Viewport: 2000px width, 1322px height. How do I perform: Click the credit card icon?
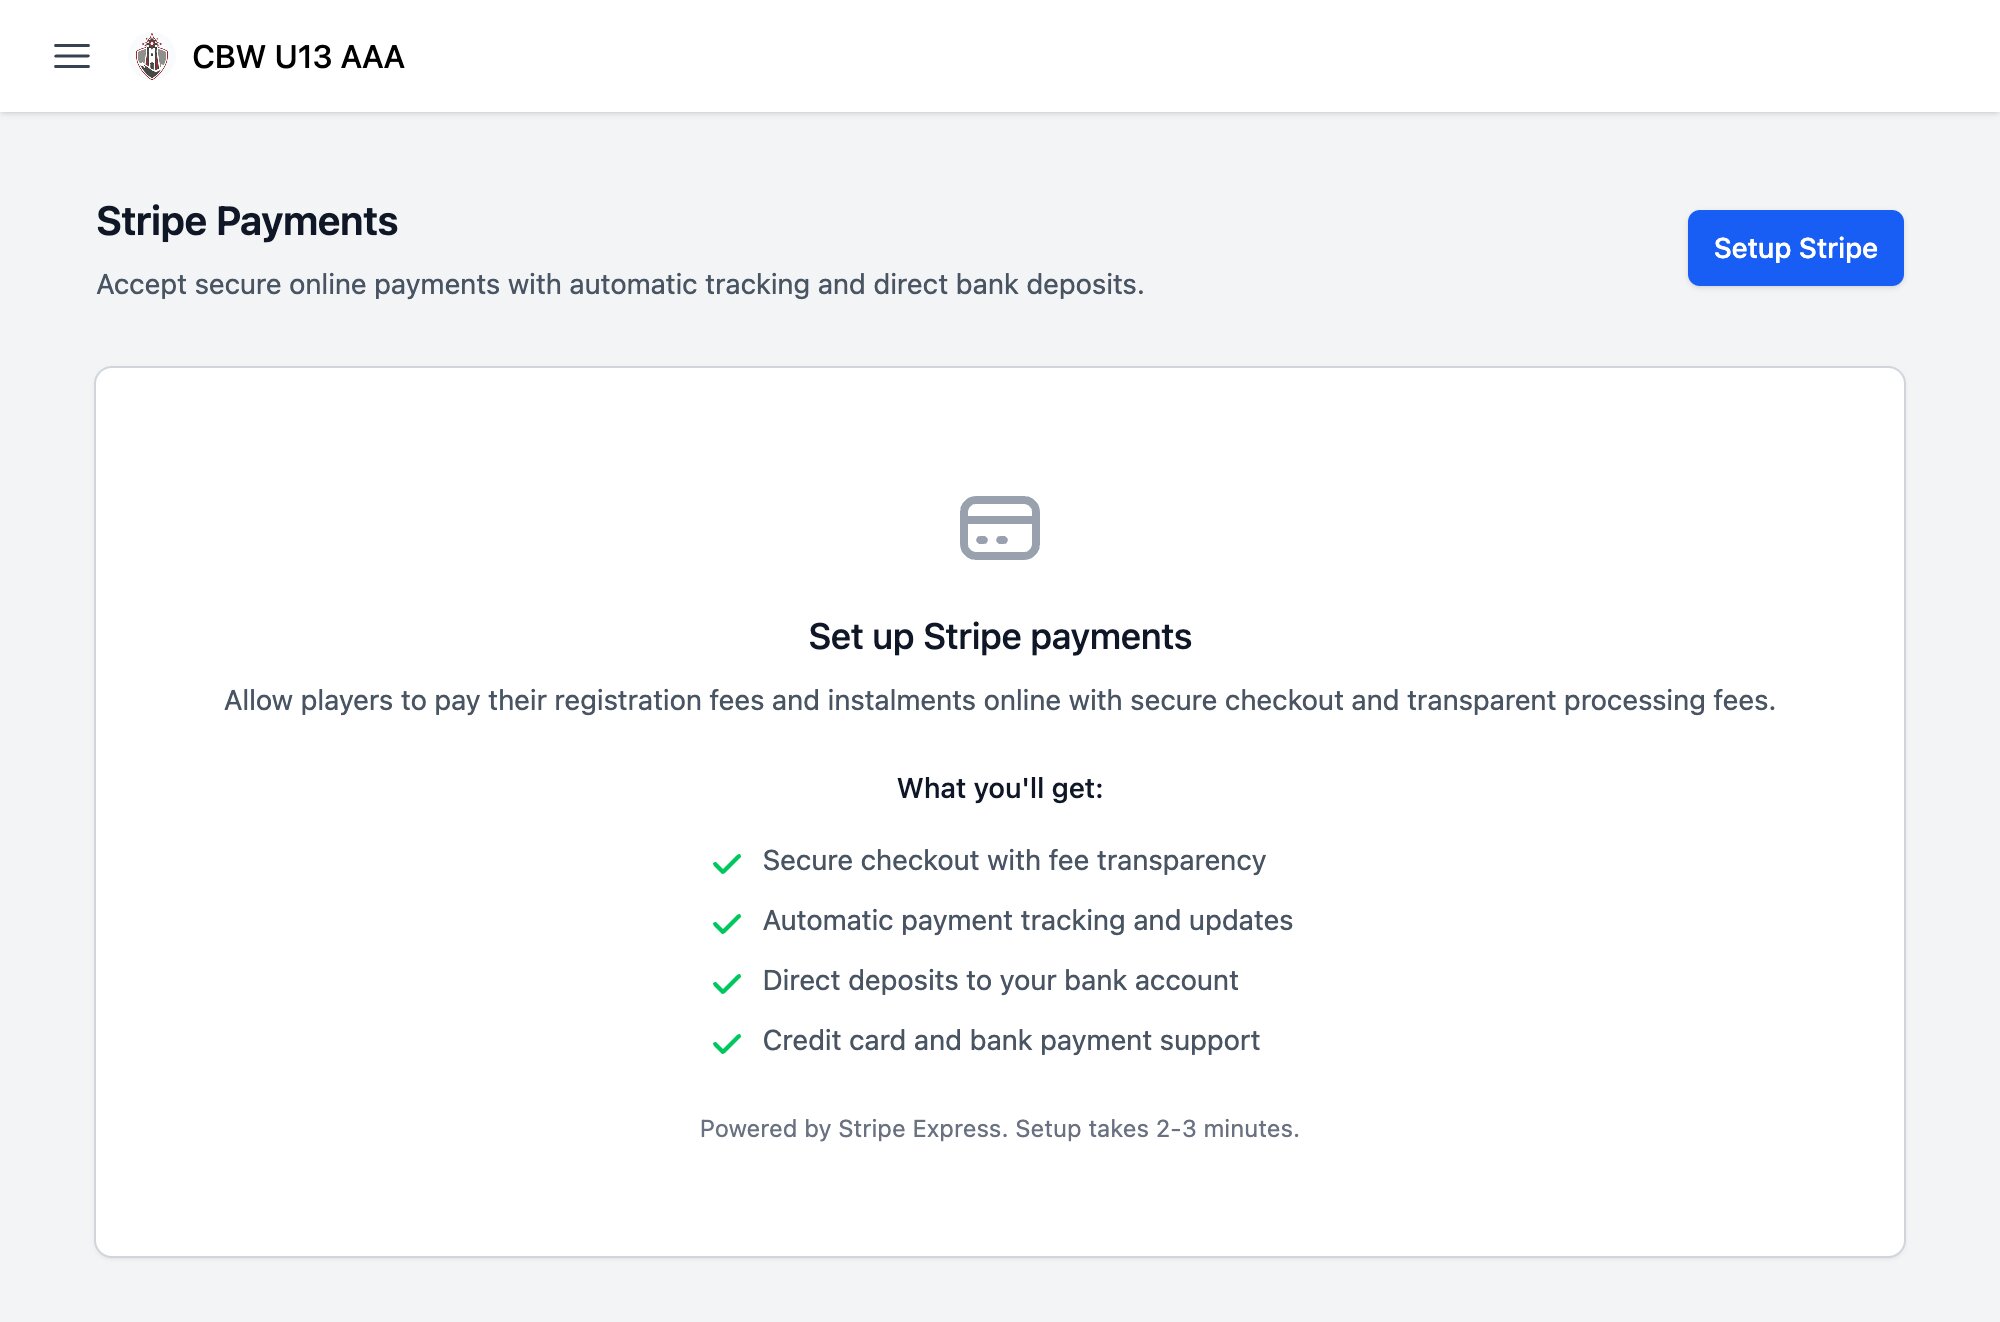click(x=1000, y=528)
